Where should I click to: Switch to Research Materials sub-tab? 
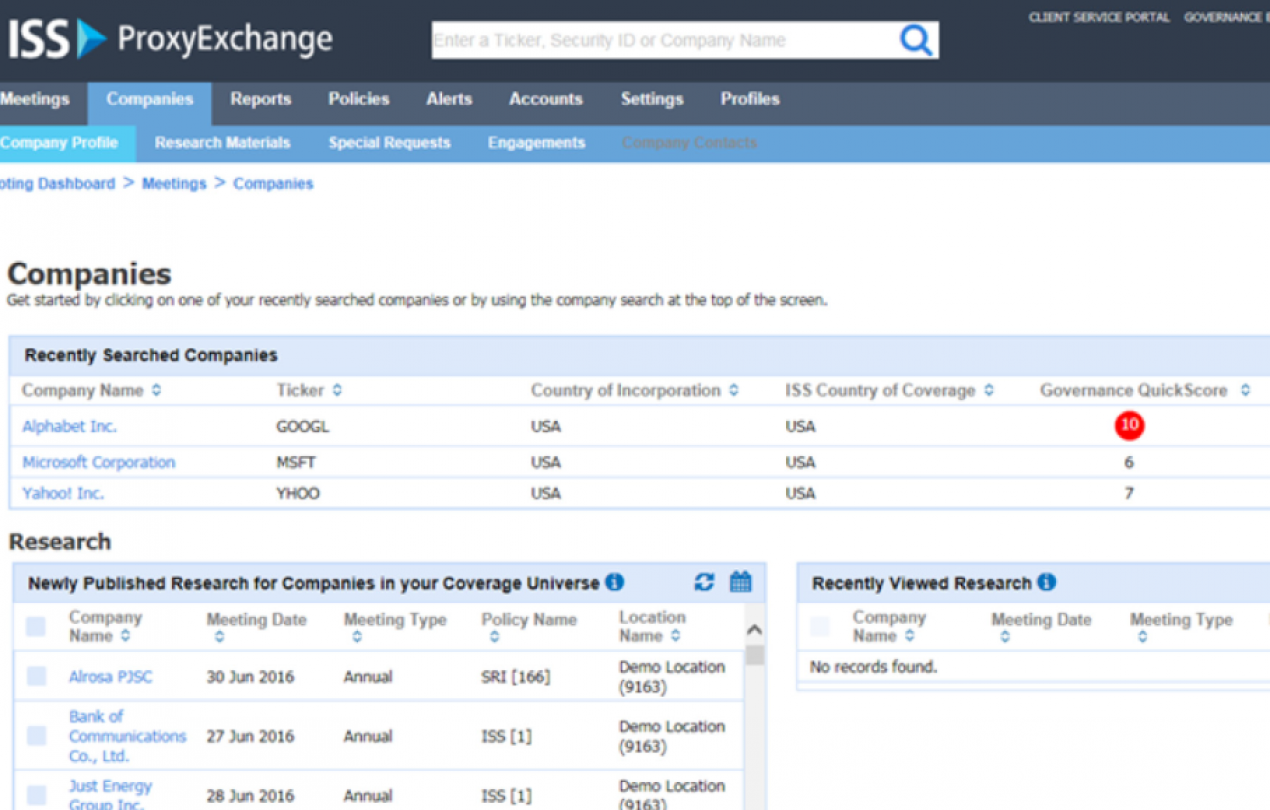click(222, 143)
